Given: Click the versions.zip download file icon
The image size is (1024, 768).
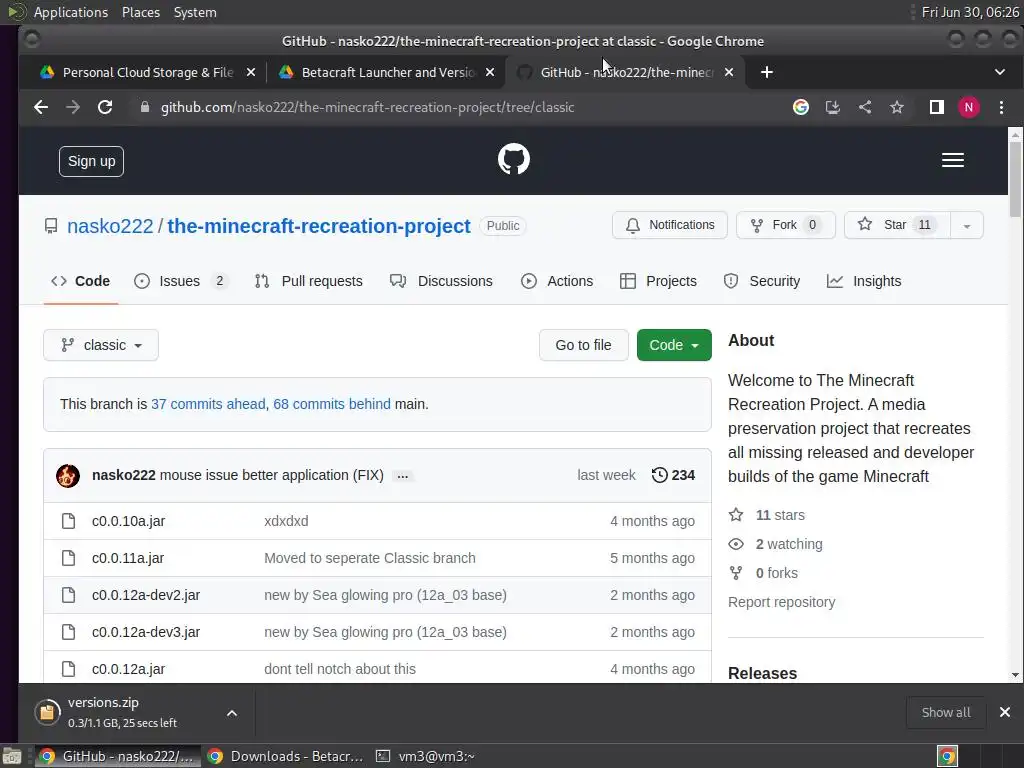Looking at the screenshot, I should coord(47,712).
